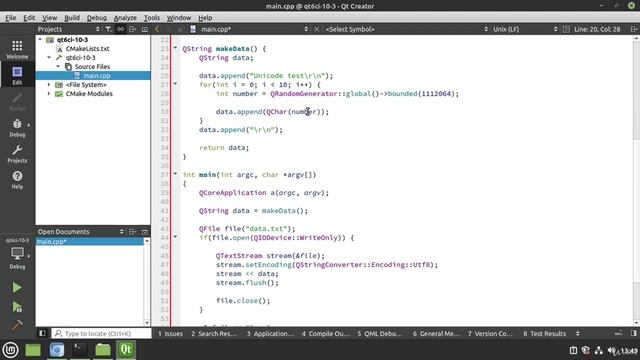Collapse the qt6ci-10-3 root project
The image size is (640, 360).
tap(40, 40)
